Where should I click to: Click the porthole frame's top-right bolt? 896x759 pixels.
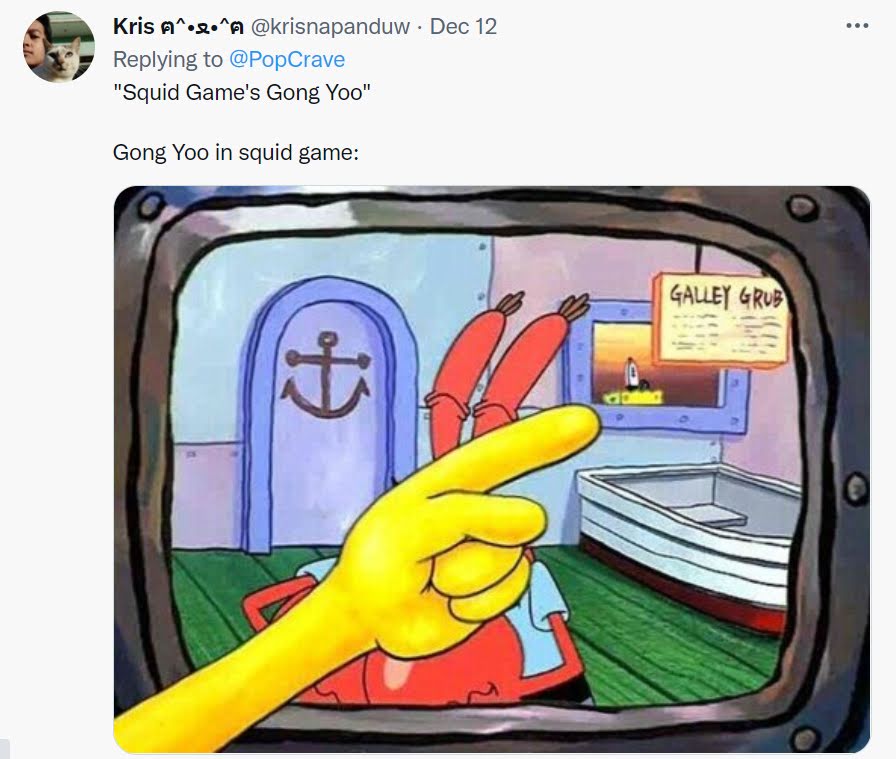click(x=801, y=206)
